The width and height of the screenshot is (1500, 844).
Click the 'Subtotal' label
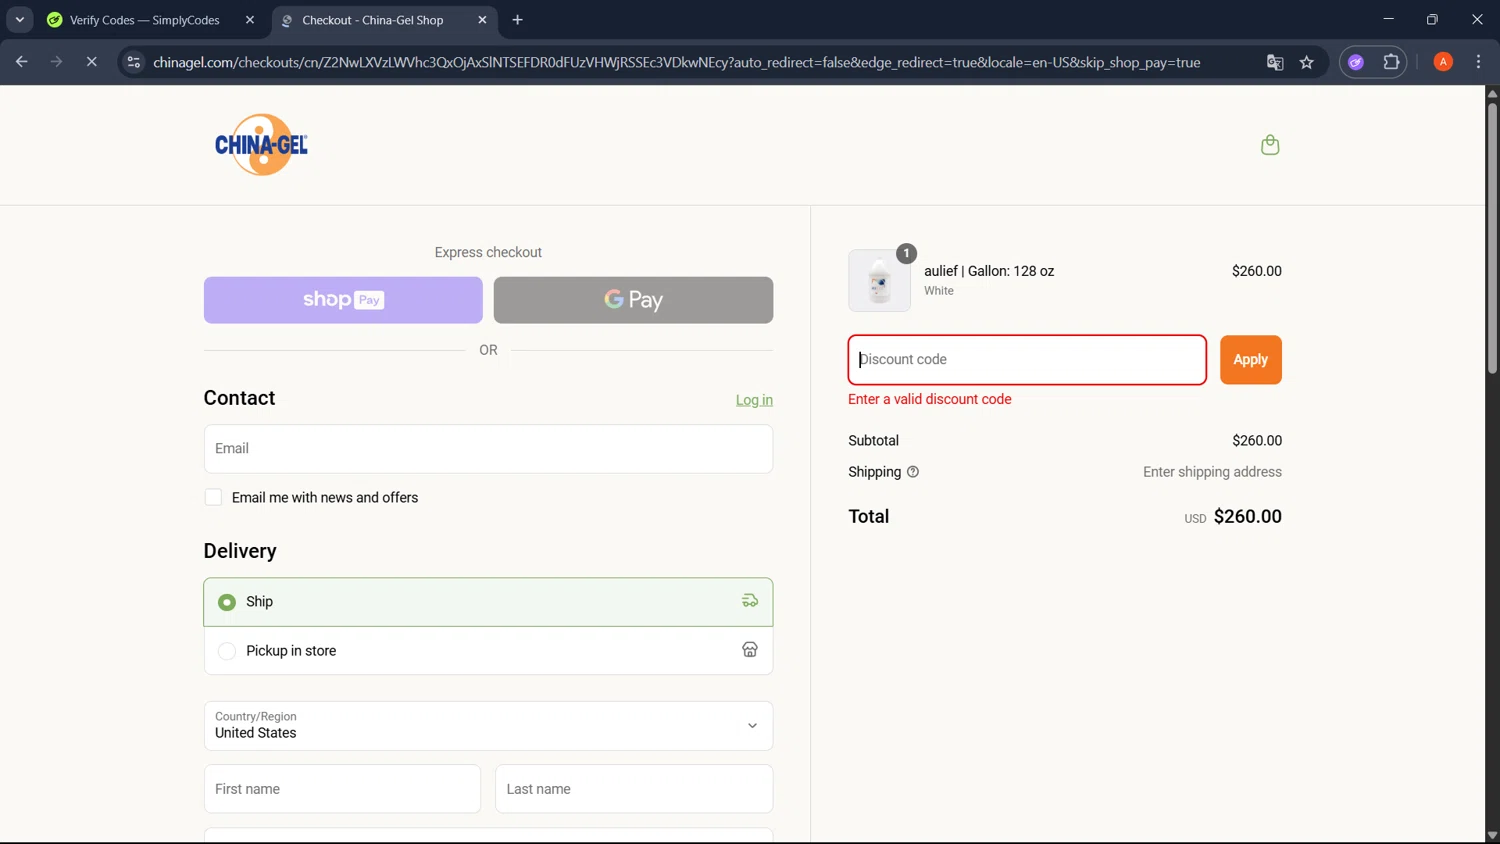click(873, 441)
